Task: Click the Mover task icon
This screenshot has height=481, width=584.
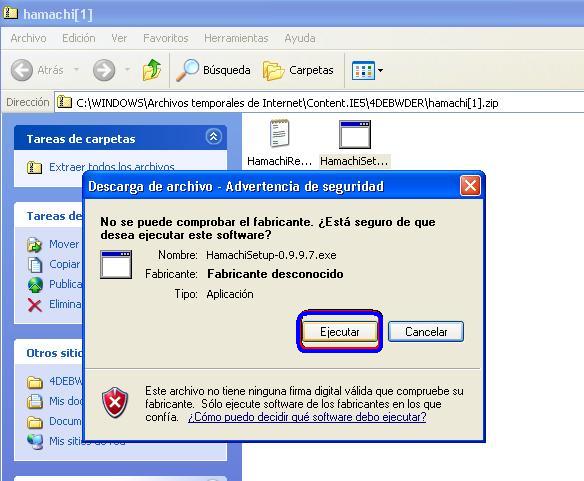Action: (35, 244)
